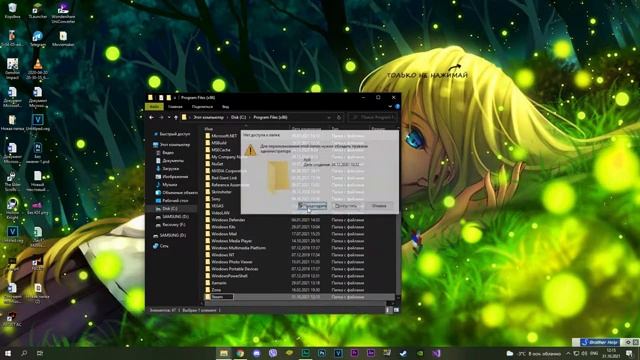Select Disk (C:) in navigation pane
Image resolution: width=640 pixels, height=360 pixels.
click(167, 209)
